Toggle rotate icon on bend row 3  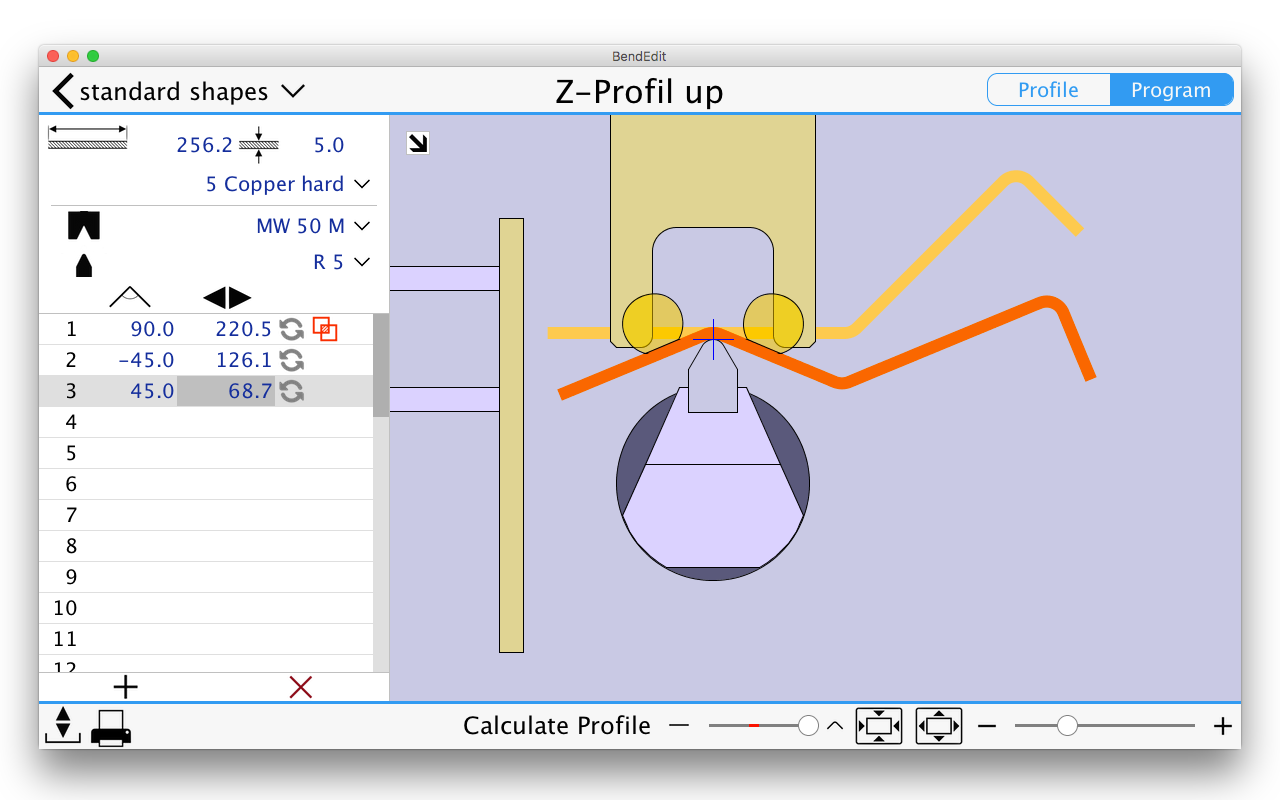pyautogui.click(x=291, y=391)
